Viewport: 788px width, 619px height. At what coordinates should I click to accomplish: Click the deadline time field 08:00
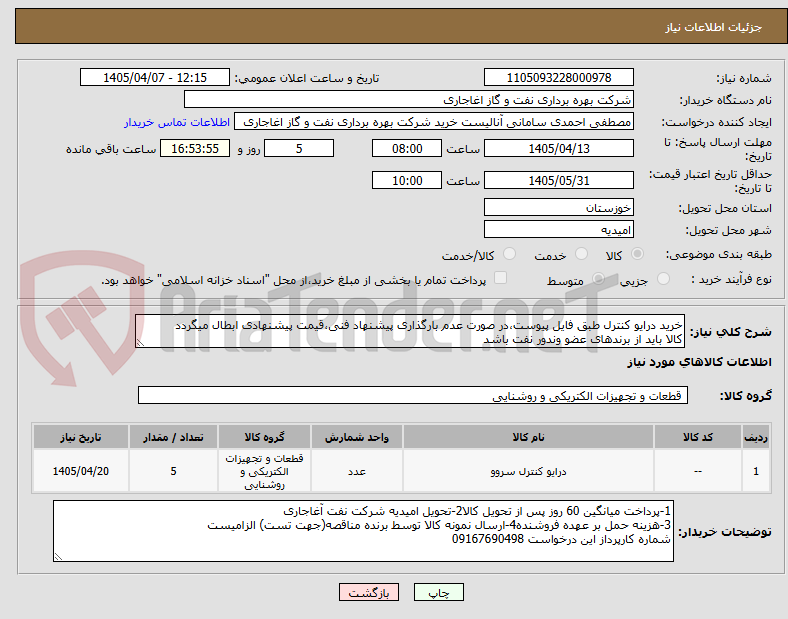pyautogui.click(x=407, y=148)
